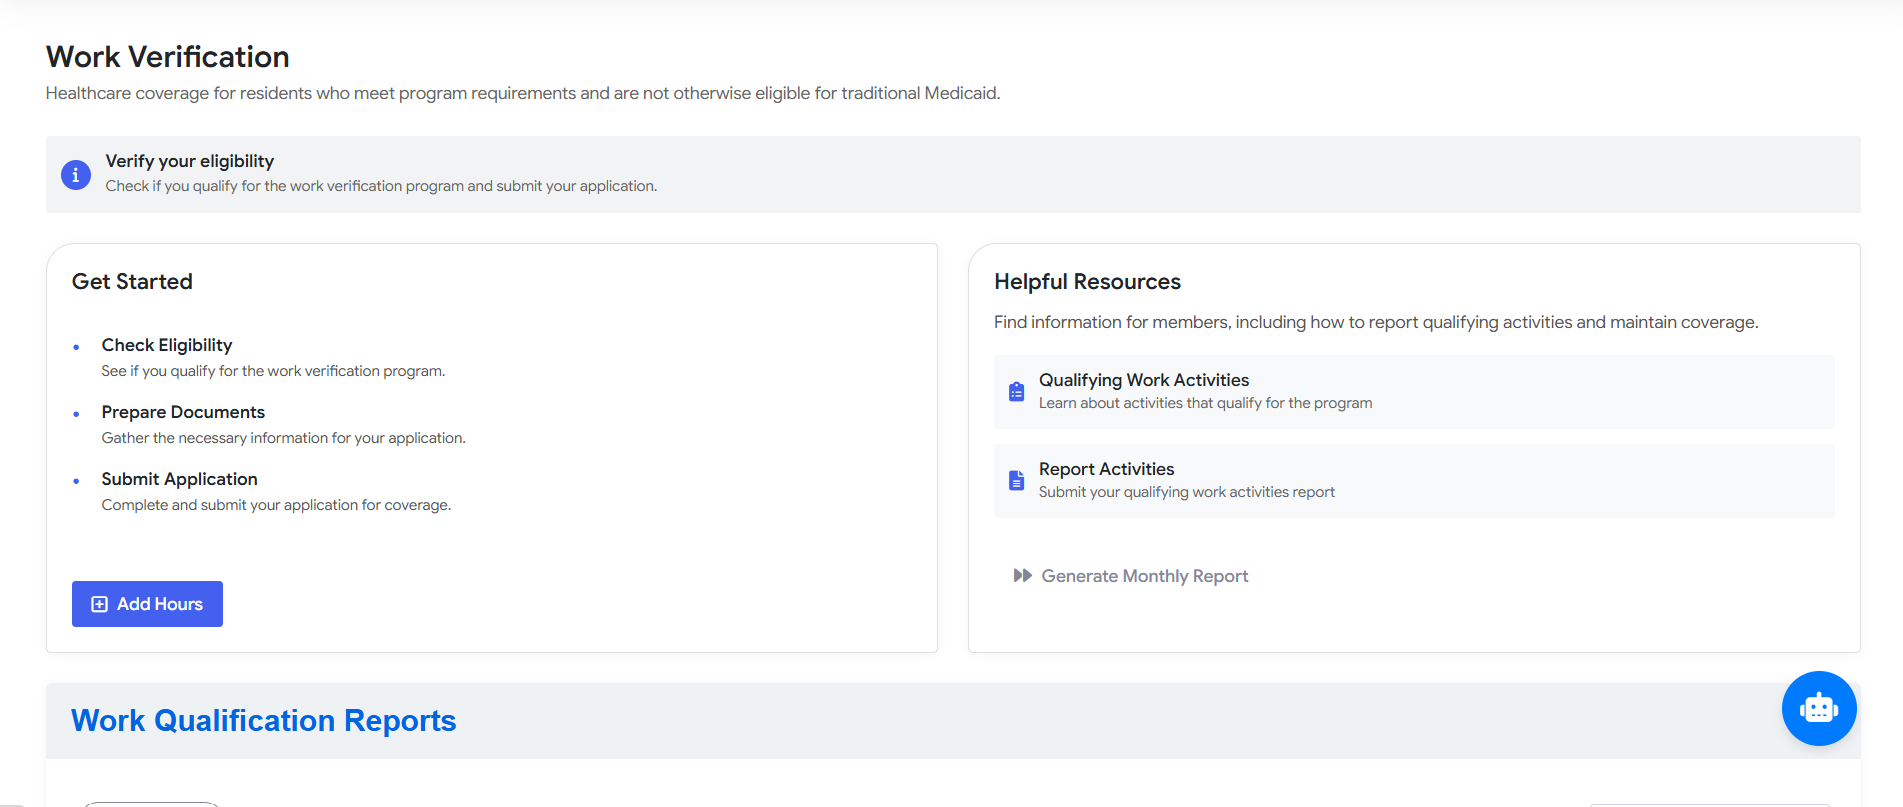
Task: Click the clipboard icon beside Qualifying Work Activities
Action: click(x=1016, y=391)
